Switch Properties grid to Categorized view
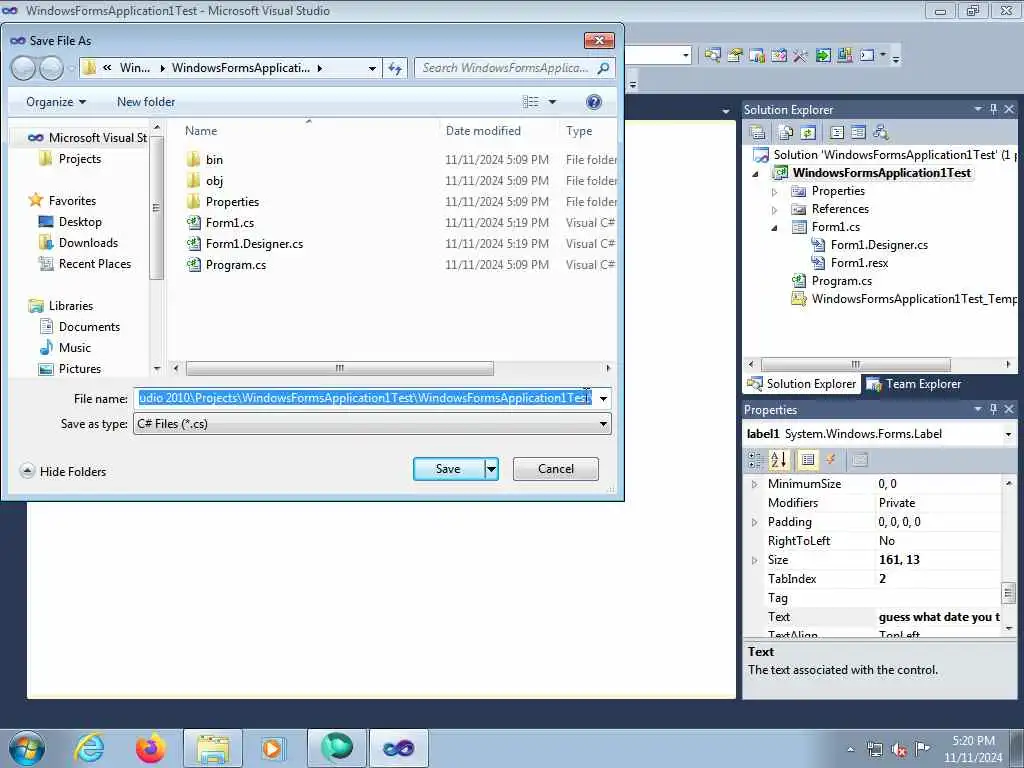Image resolution: width=1024 pixels, height=768 pixels. pyautogui.click(x=756, y=460)
